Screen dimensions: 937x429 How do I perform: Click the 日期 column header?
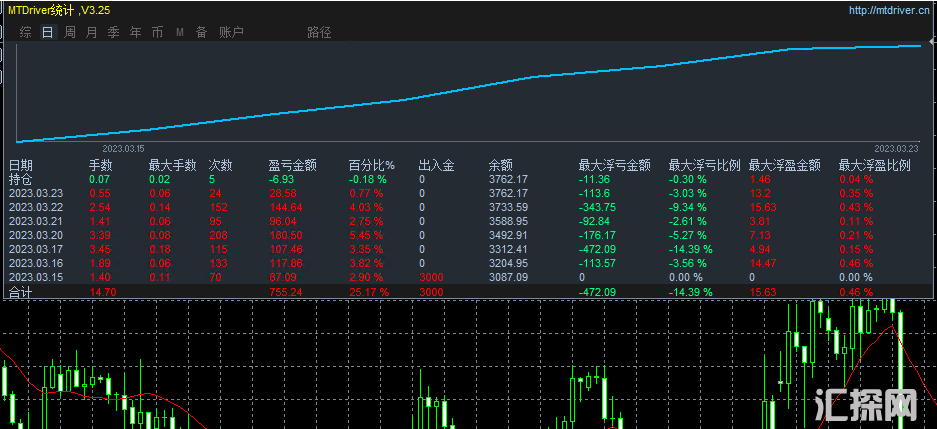click(21, 165)
